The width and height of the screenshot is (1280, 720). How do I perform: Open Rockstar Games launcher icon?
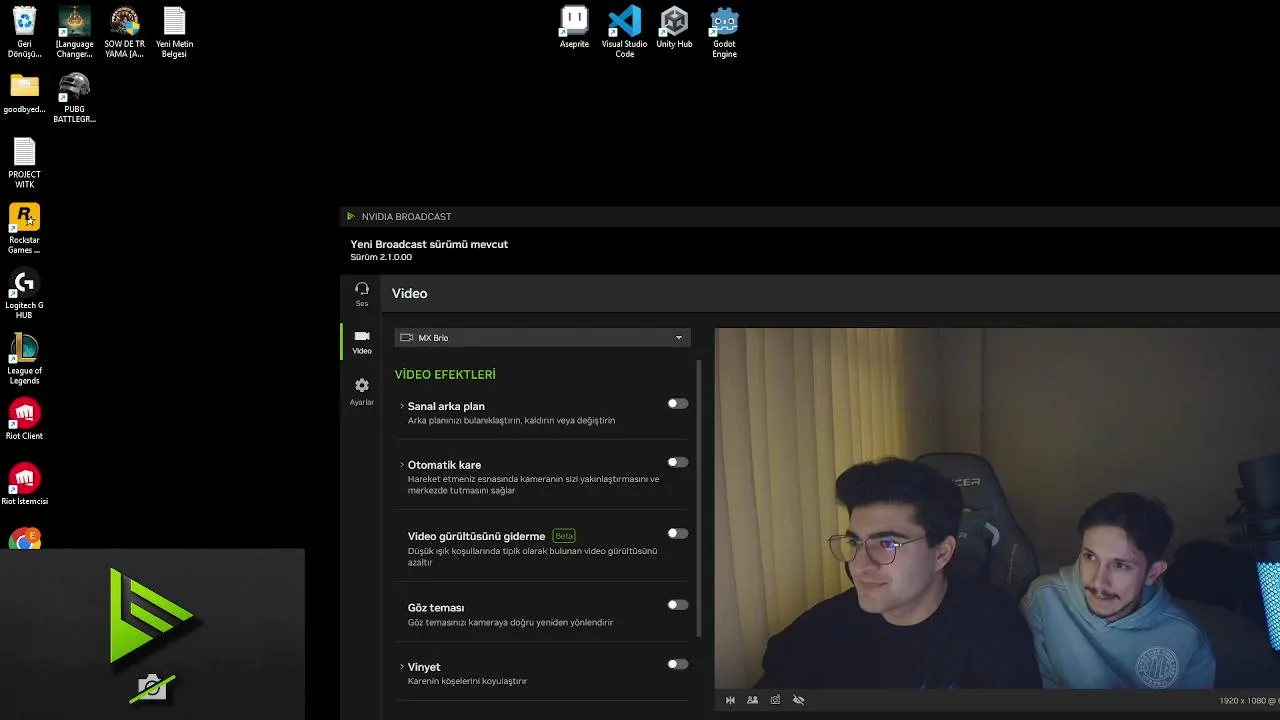tap(24, 228)
